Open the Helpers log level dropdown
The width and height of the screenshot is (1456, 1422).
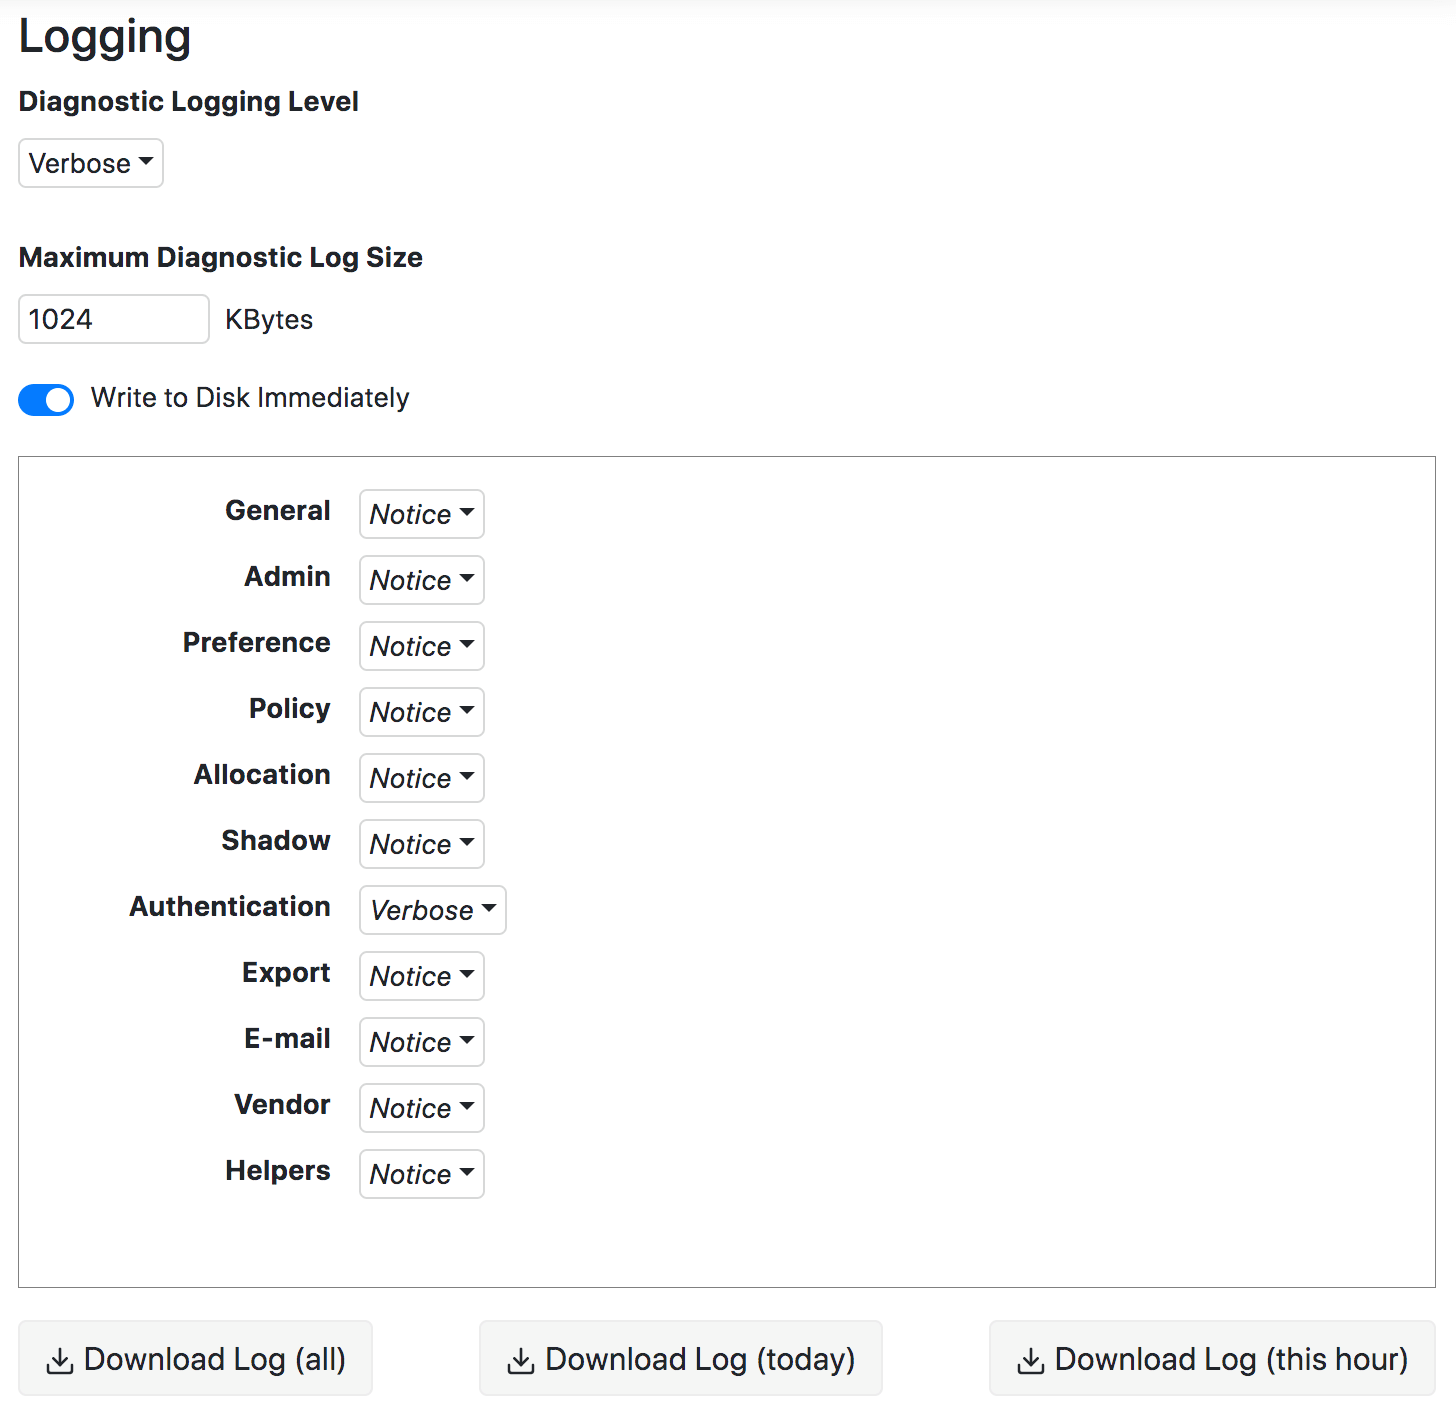click(421, 1174)
